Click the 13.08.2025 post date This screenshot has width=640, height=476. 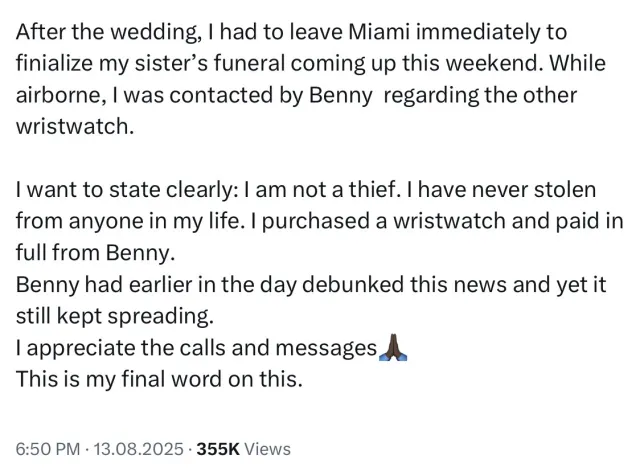coord(139,449)
